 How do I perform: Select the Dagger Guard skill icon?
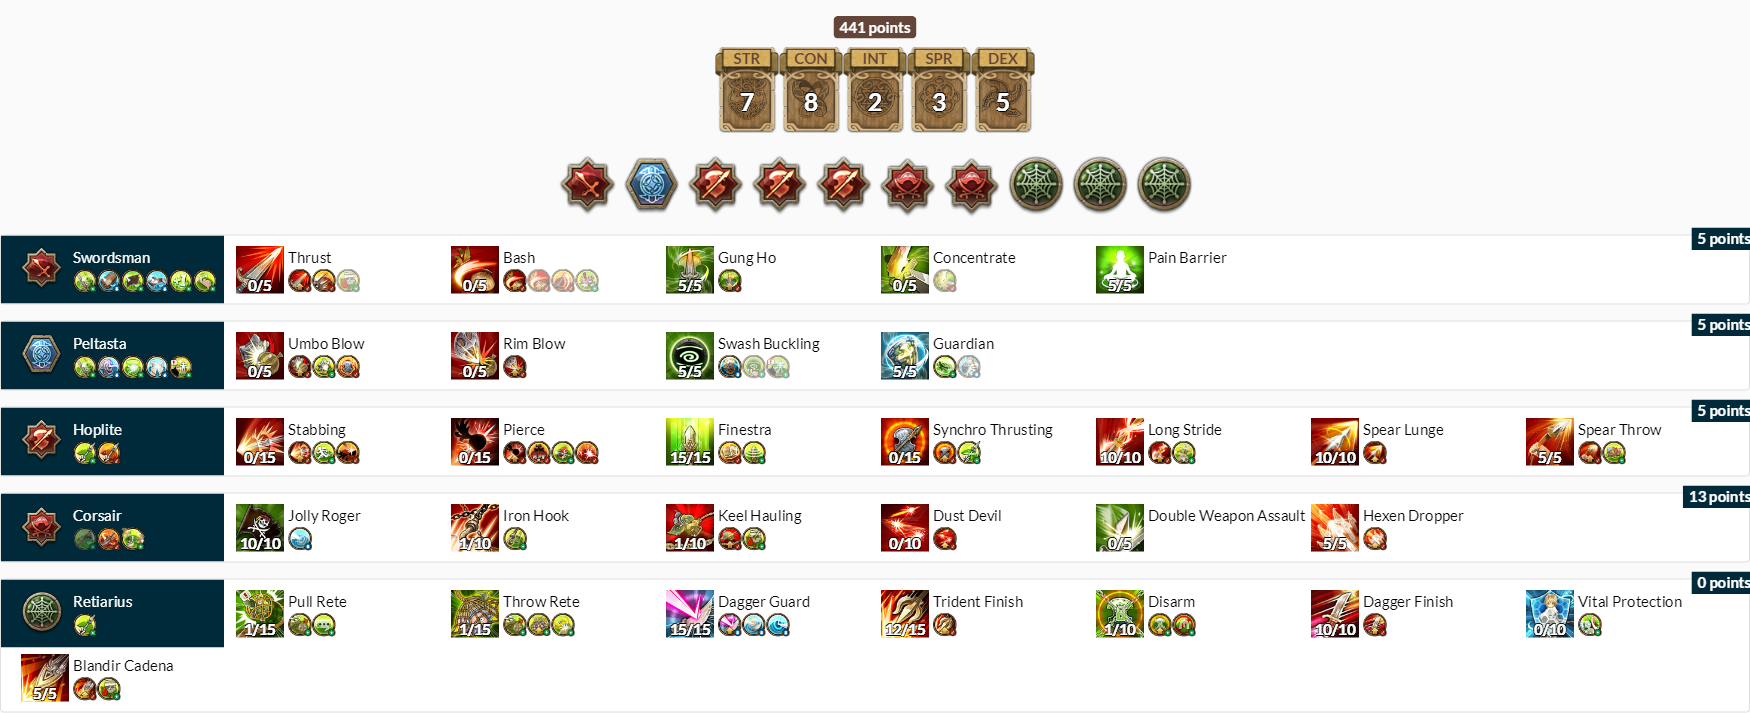pos(690,614)
